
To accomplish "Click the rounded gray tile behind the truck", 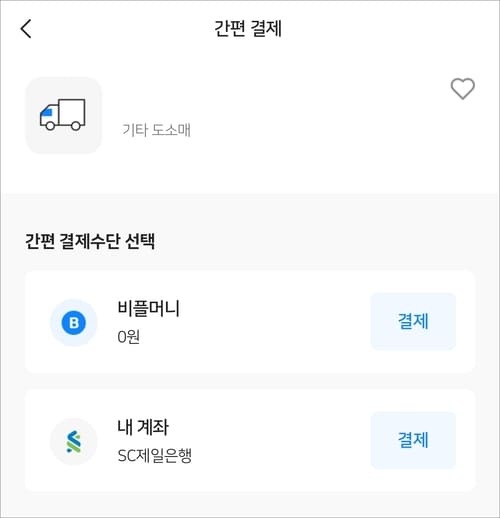I will point(63,115).
